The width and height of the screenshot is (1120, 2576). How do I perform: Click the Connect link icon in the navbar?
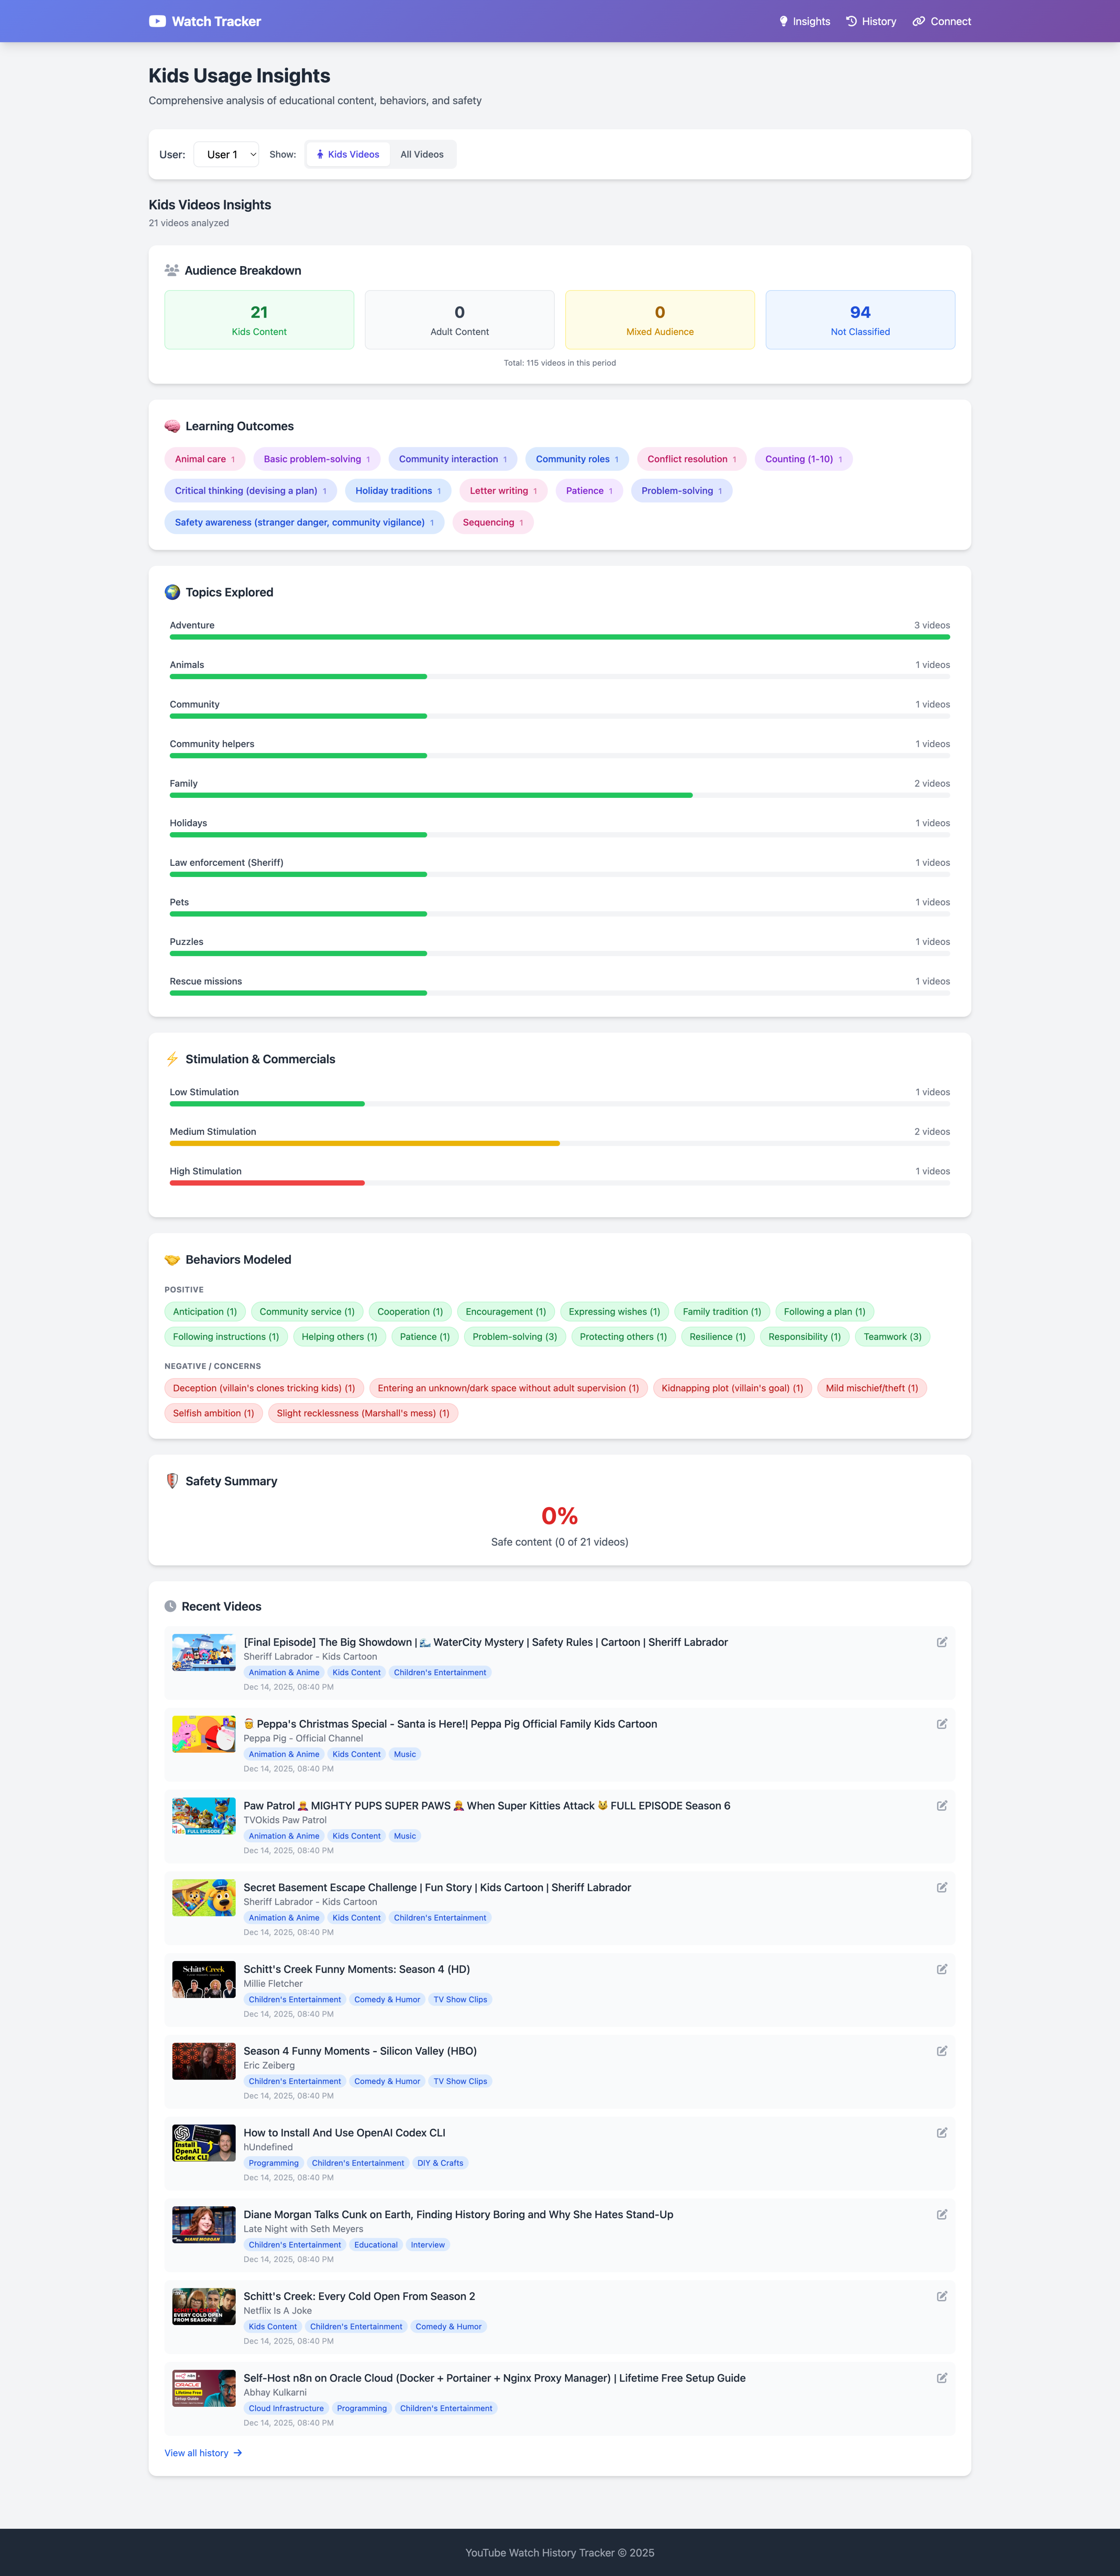click(919, 21)
